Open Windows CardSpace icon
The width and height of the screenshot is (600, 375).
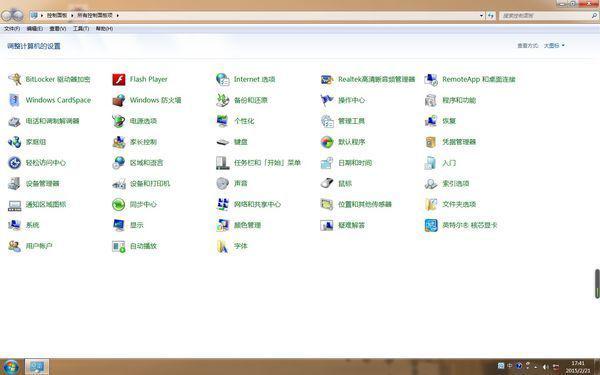tap(15, 100)
